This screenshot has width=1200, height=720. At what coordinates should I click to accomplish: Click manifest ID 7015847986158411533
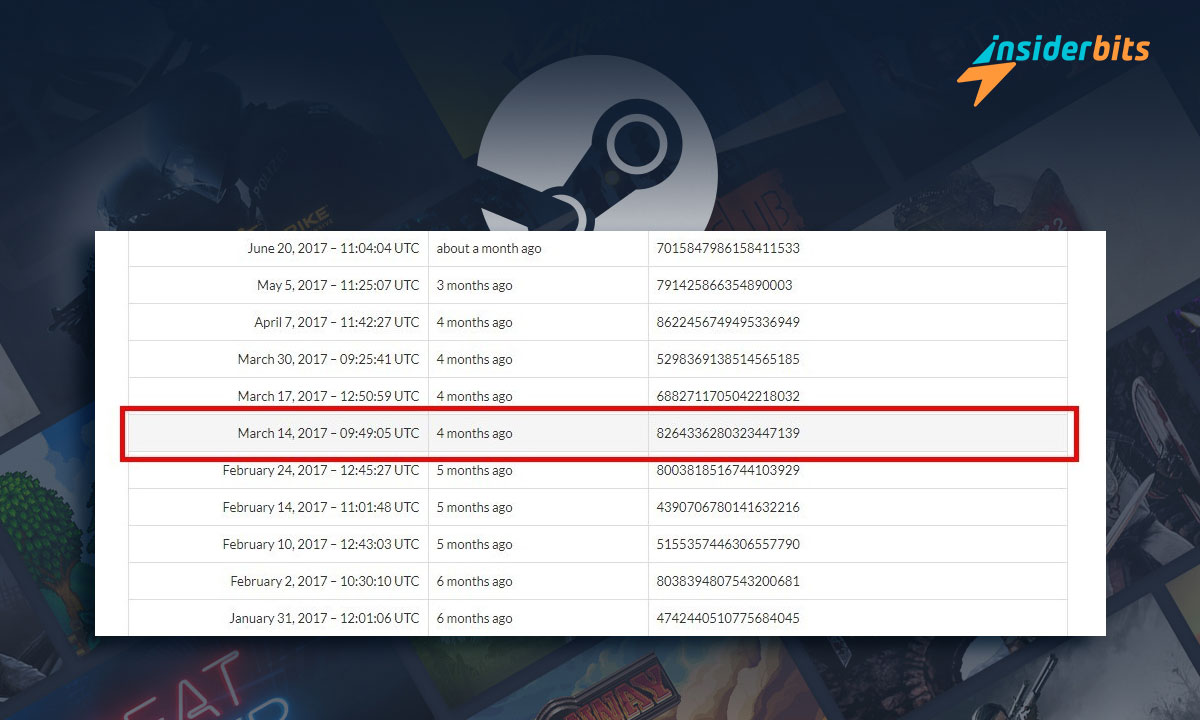pyautogui.click(x=727, y=248)
